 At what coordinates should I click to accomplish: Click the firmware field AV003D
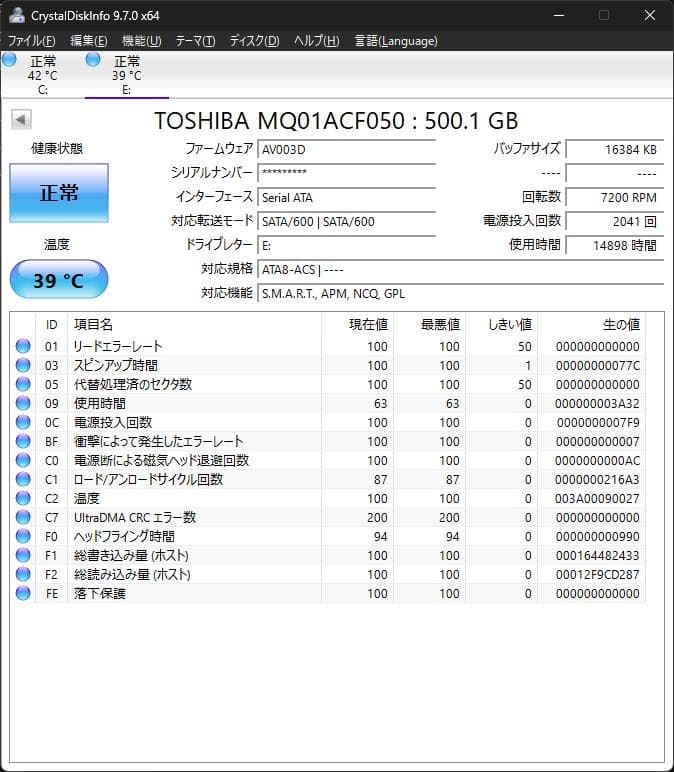tap(347, 149)
